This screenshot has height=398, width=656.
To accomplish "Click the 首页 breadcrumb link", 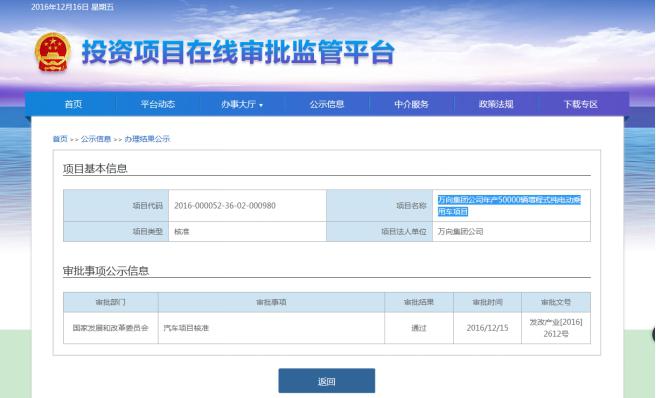I will coord(60,139).
